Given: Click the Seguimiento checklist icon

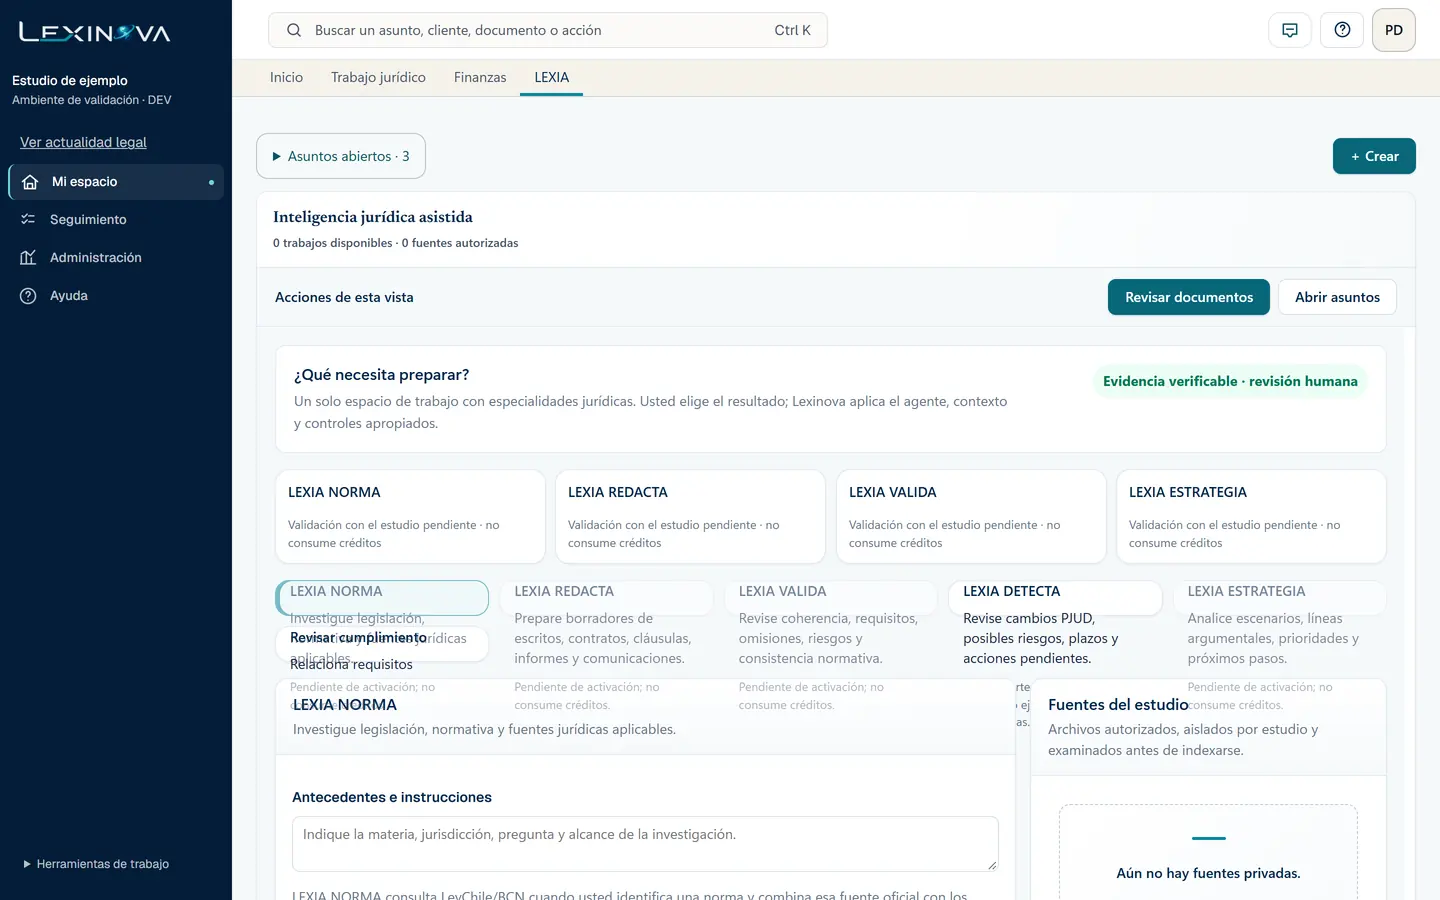Looking at the screenshot, I should coord(28,219).
